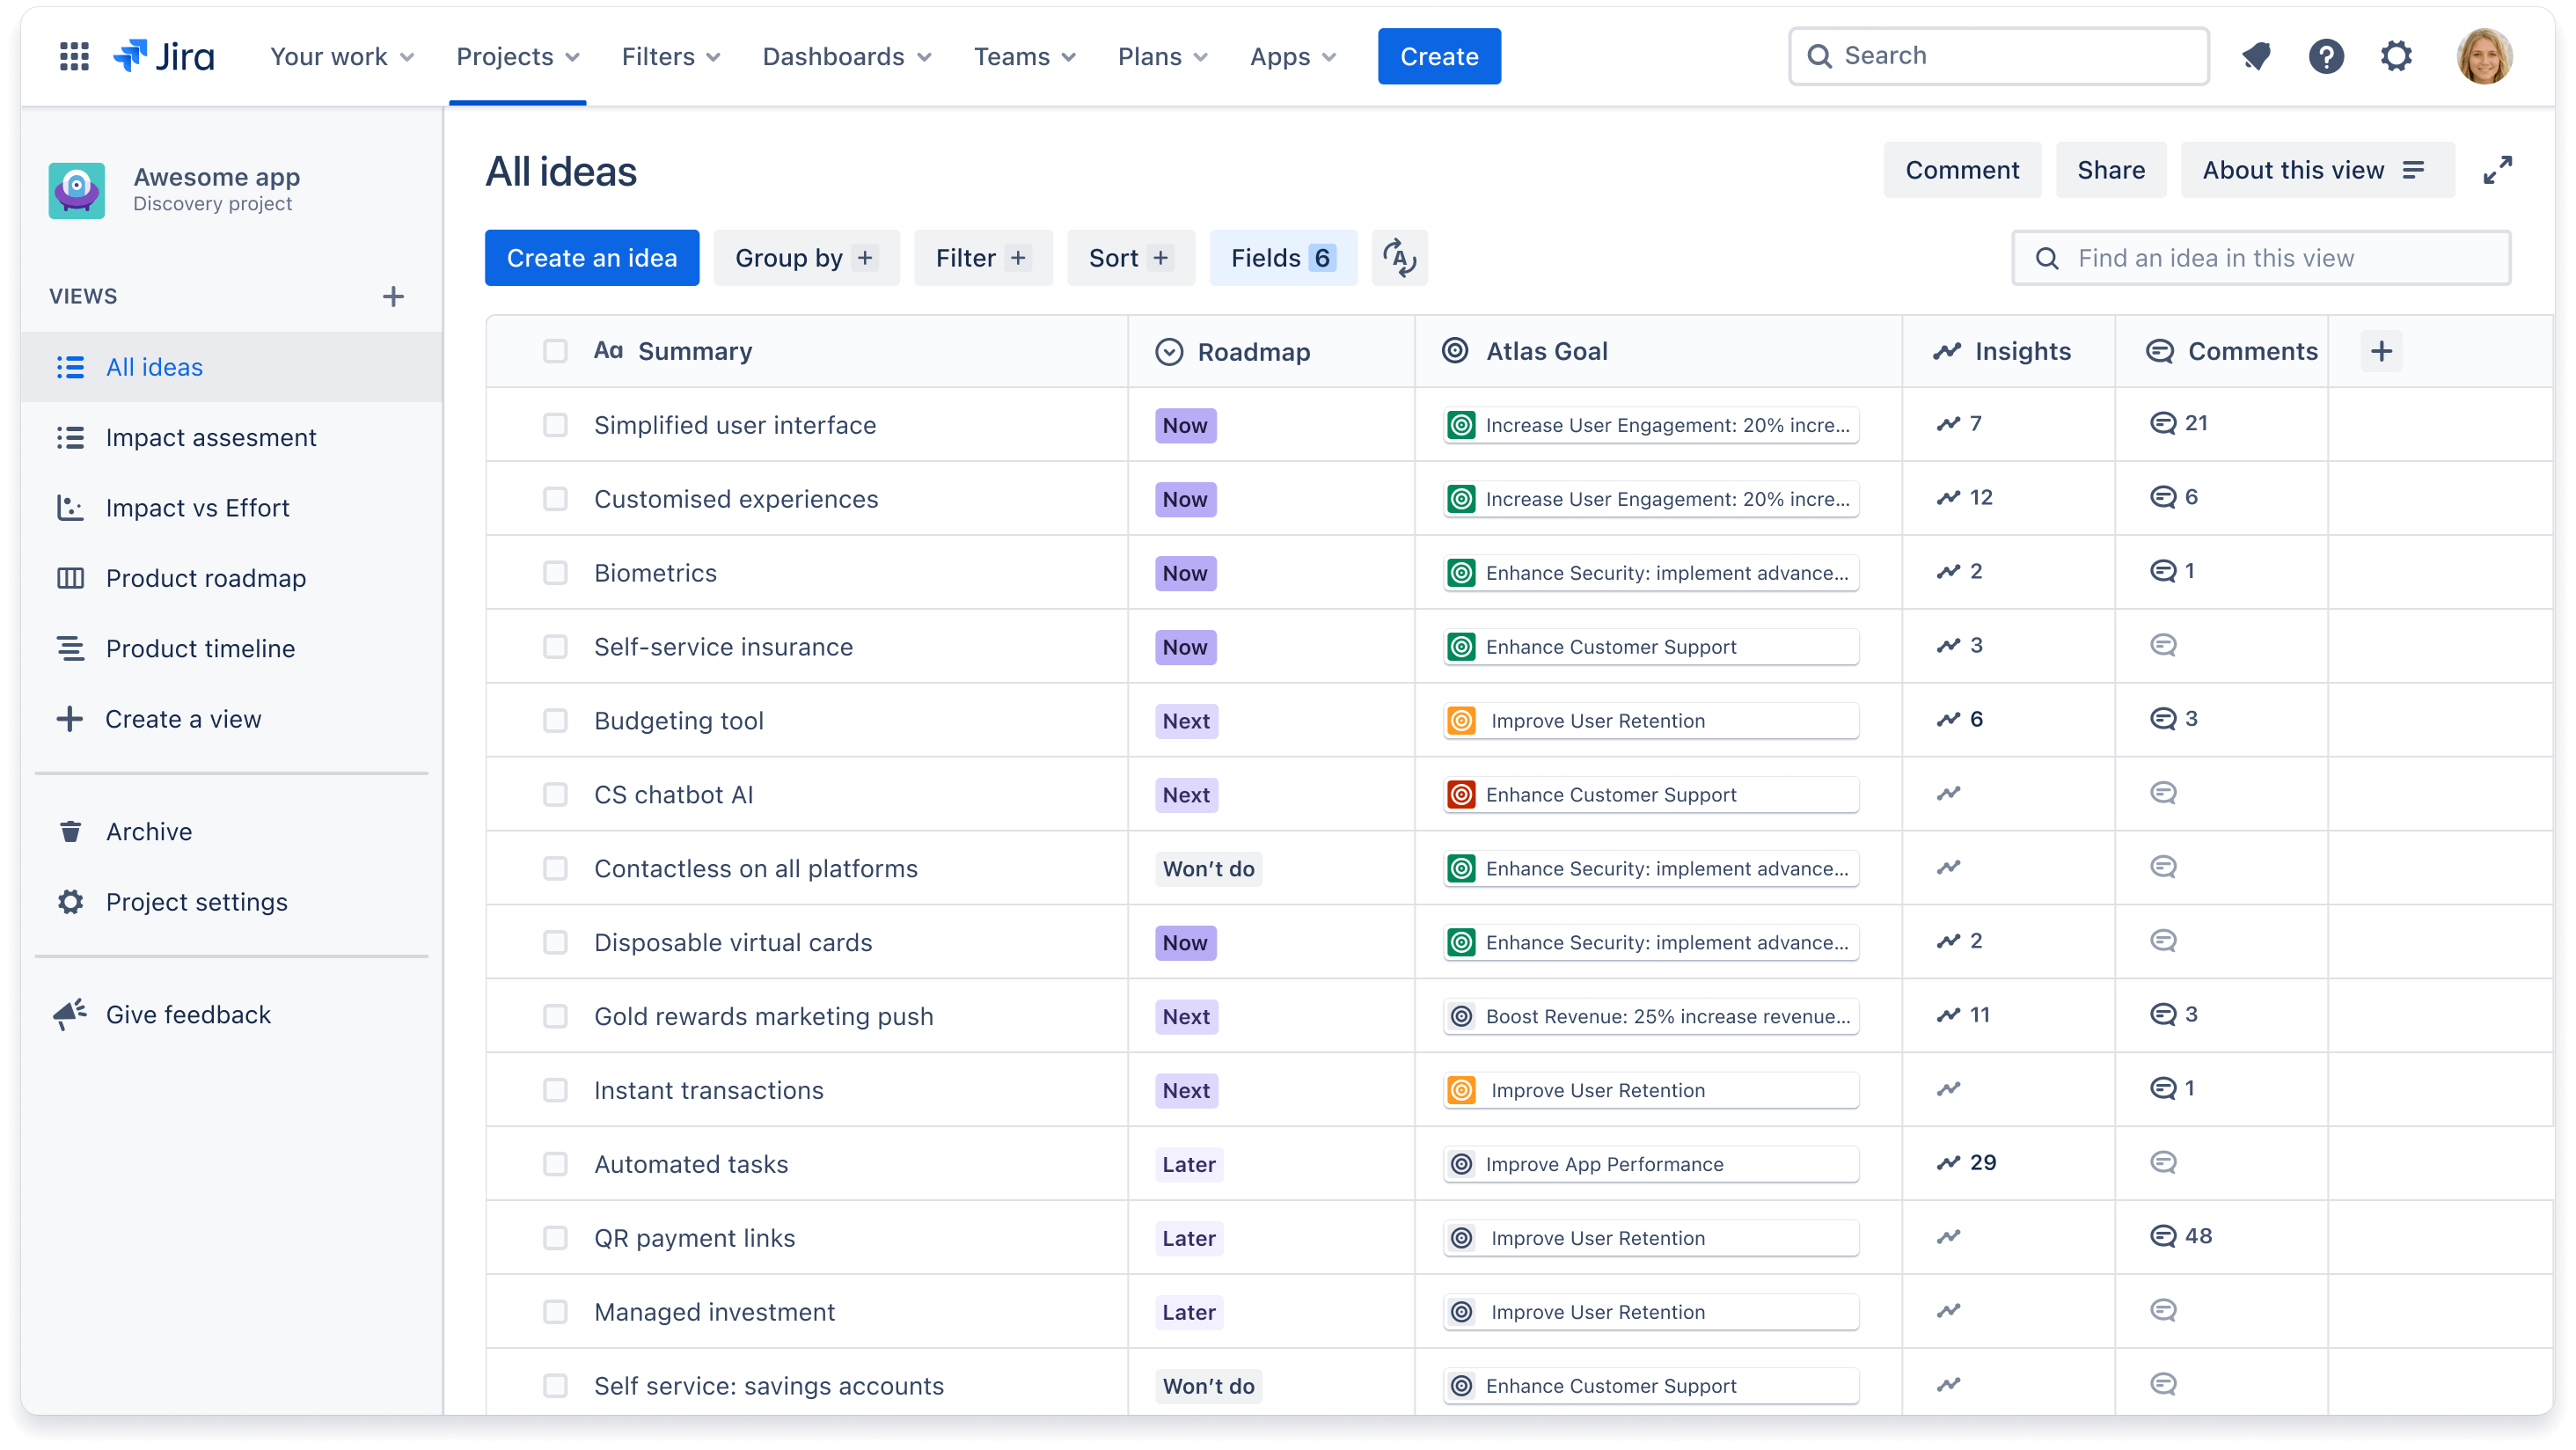2576x1450 pixels.
Task: Expand the Group by dropdown
Action: click(x=803, y=257)
